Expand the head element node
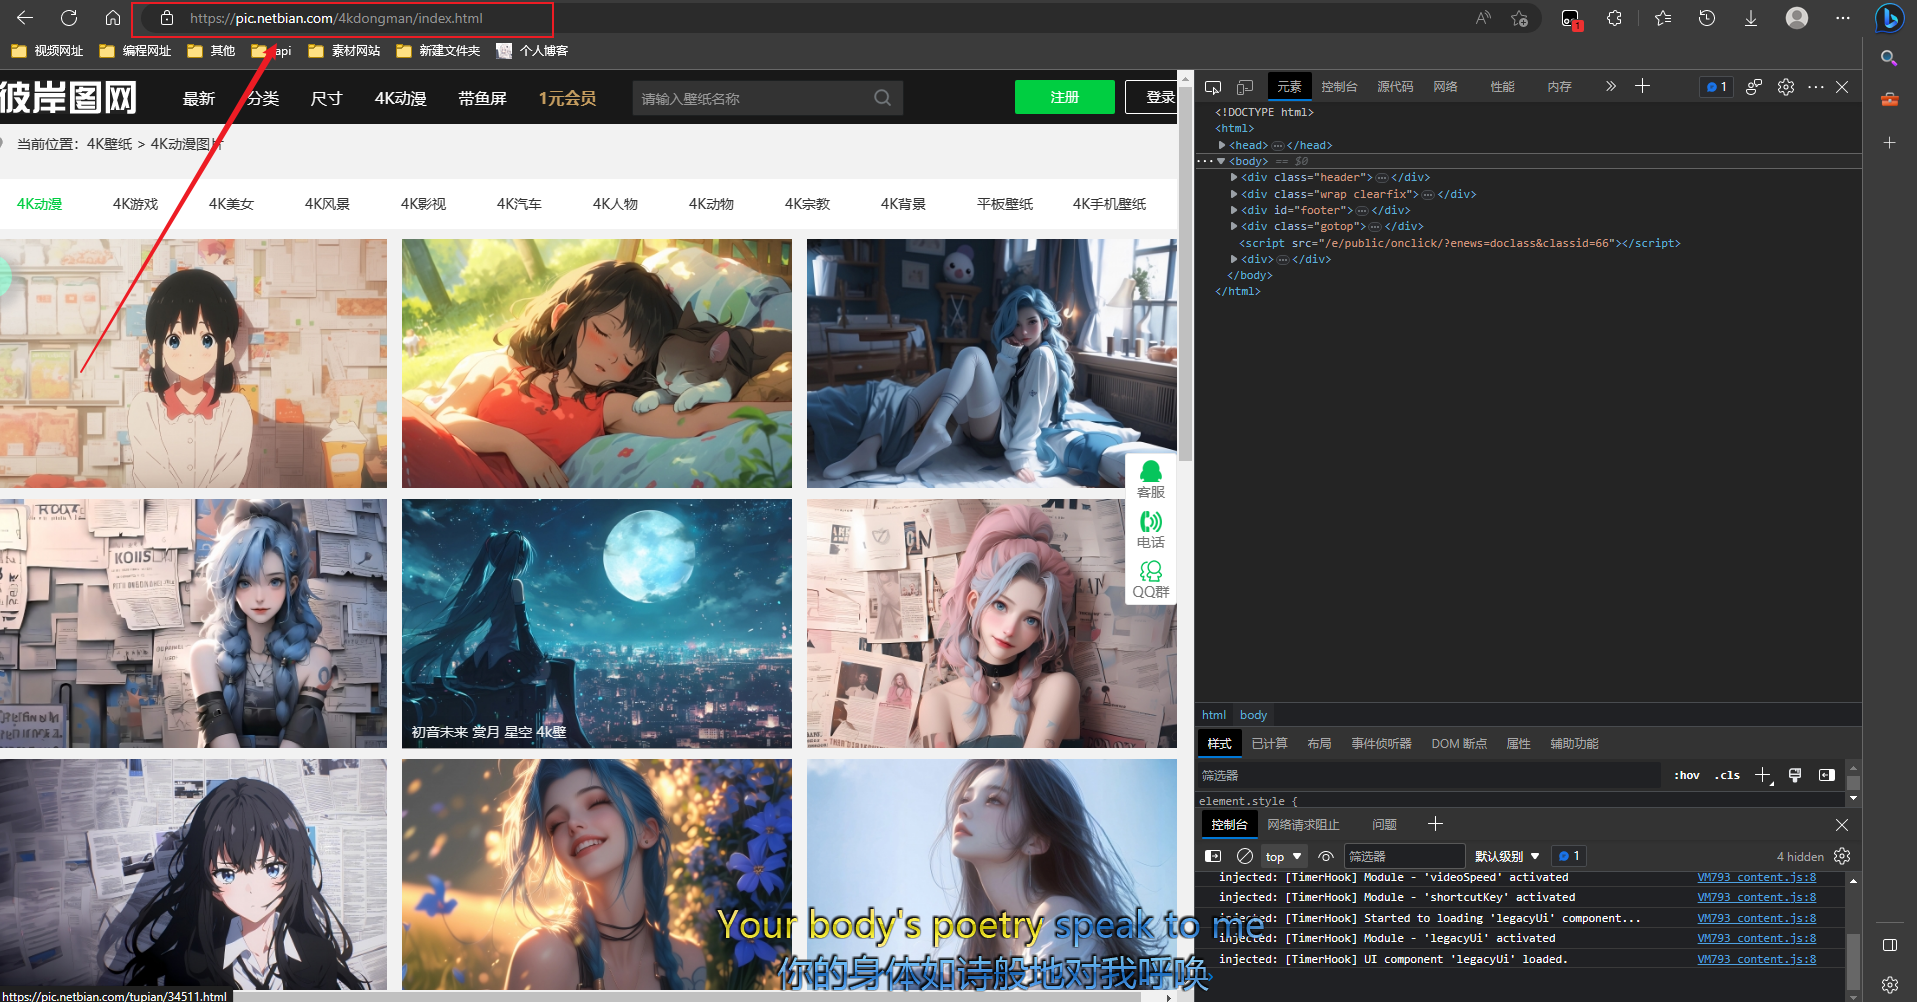The height and width of the screenshot is (1002, 1917). 1222,145
